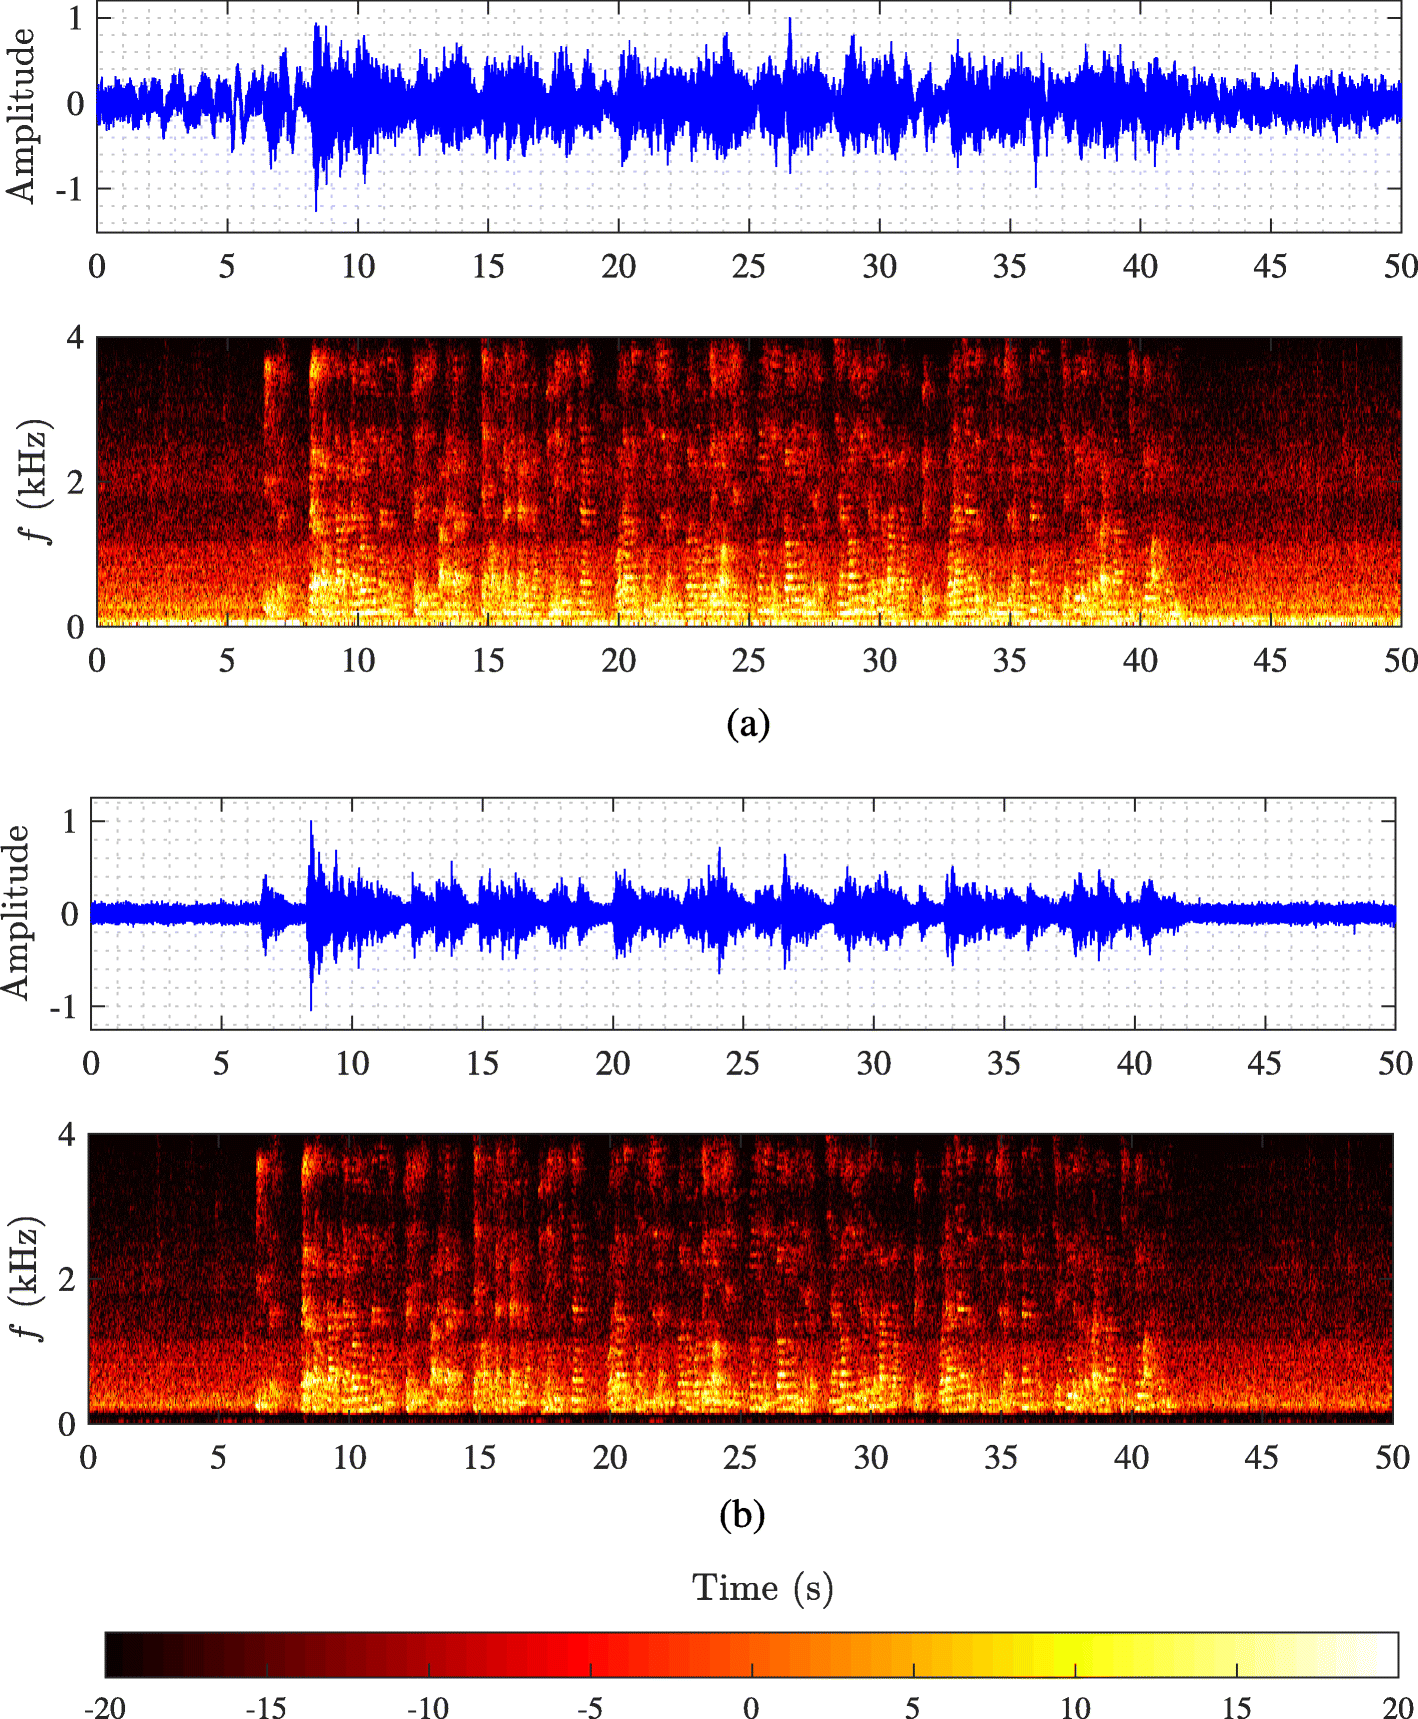This screenshot has width=1418, height=1719.
Task: Click the spectrogram image in panel (b)
Action: (741, 1278)
